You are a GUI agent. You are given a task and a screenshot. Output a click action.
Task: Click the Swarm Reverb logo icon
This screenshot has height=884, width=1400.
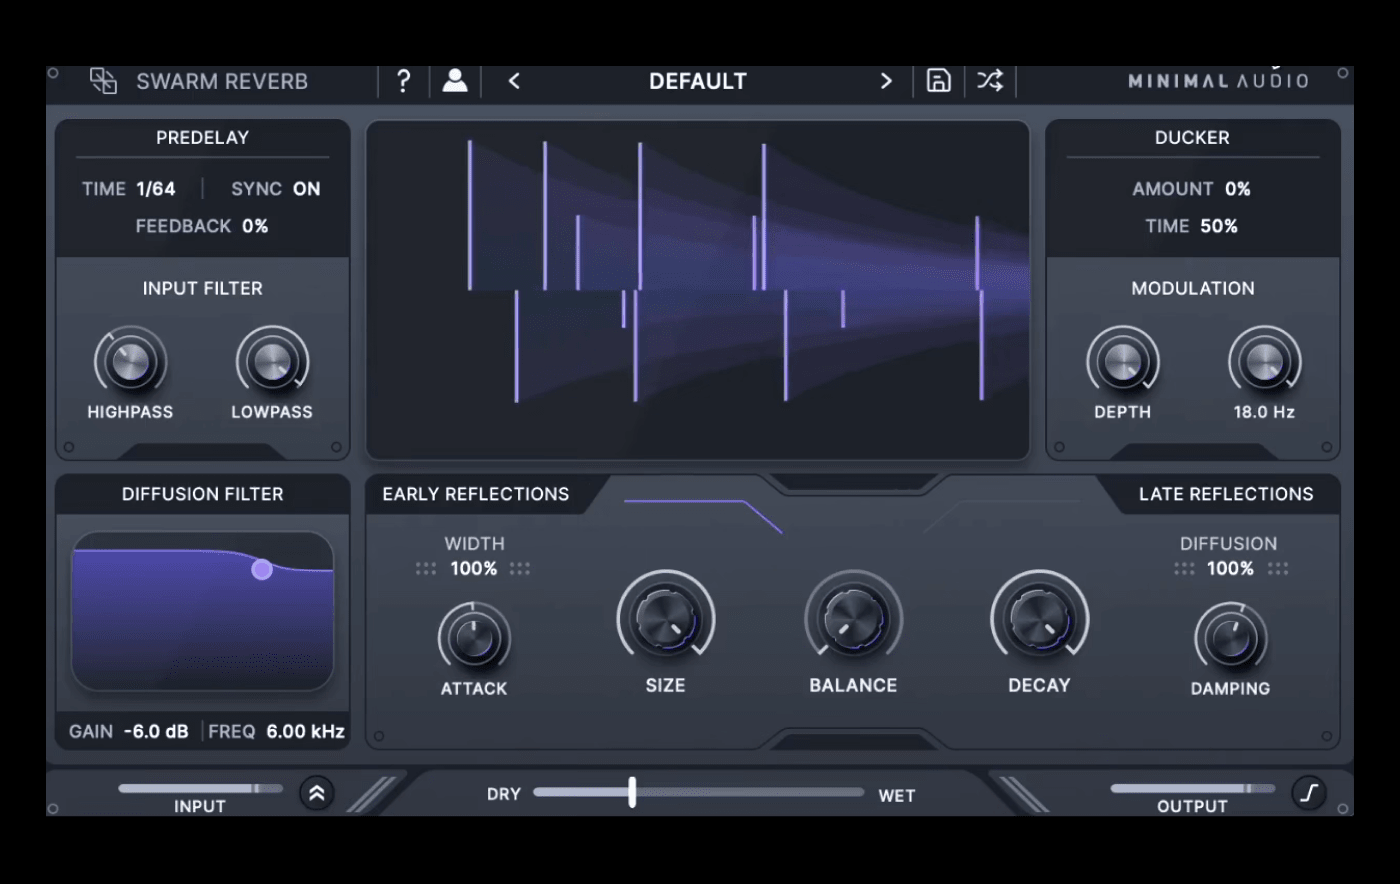pos(103,81)
